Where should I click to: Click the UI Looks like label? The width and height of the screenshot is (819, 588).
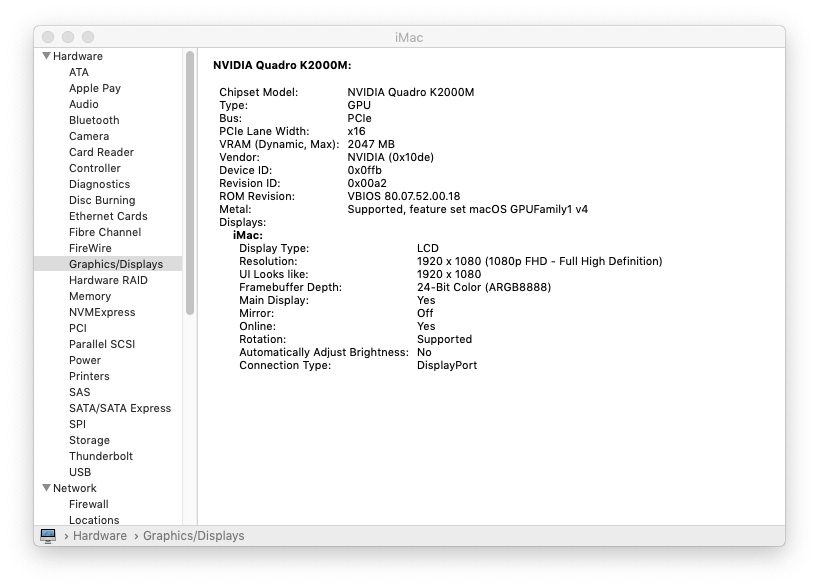click(x=274, y=275)
